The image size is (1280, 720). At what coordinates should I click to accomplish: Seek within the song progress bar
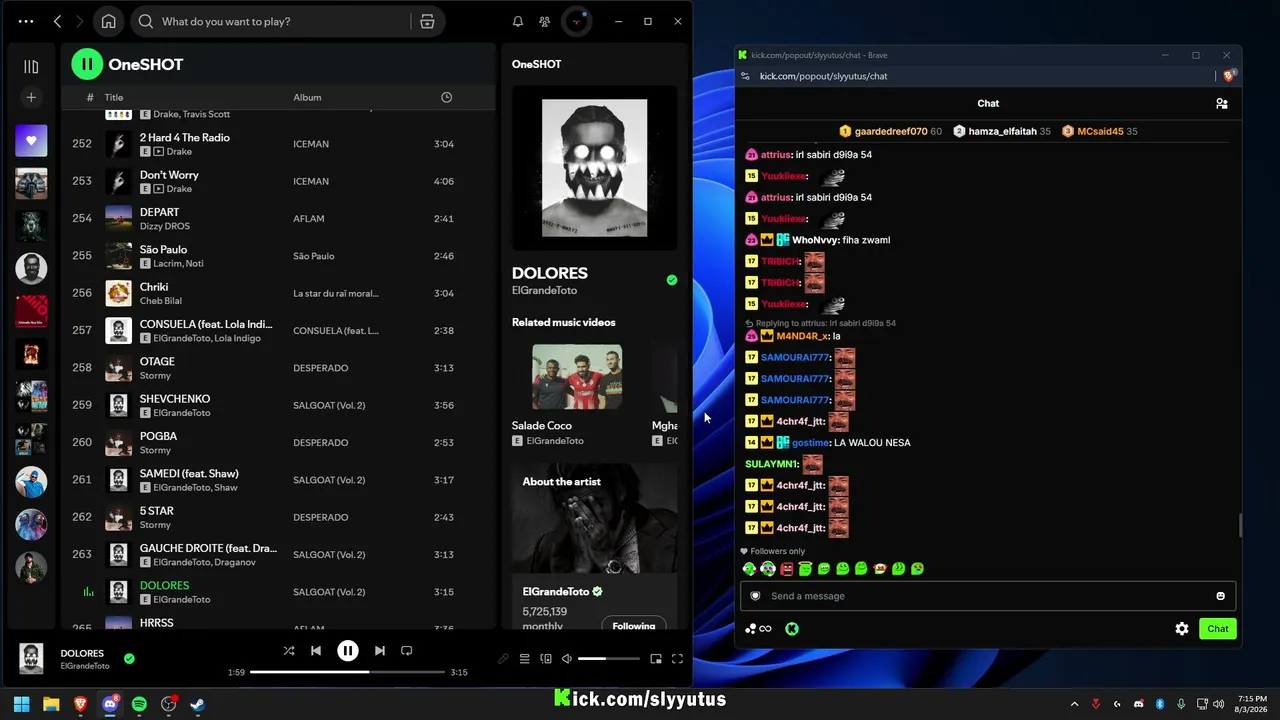[x=346, y=672]
